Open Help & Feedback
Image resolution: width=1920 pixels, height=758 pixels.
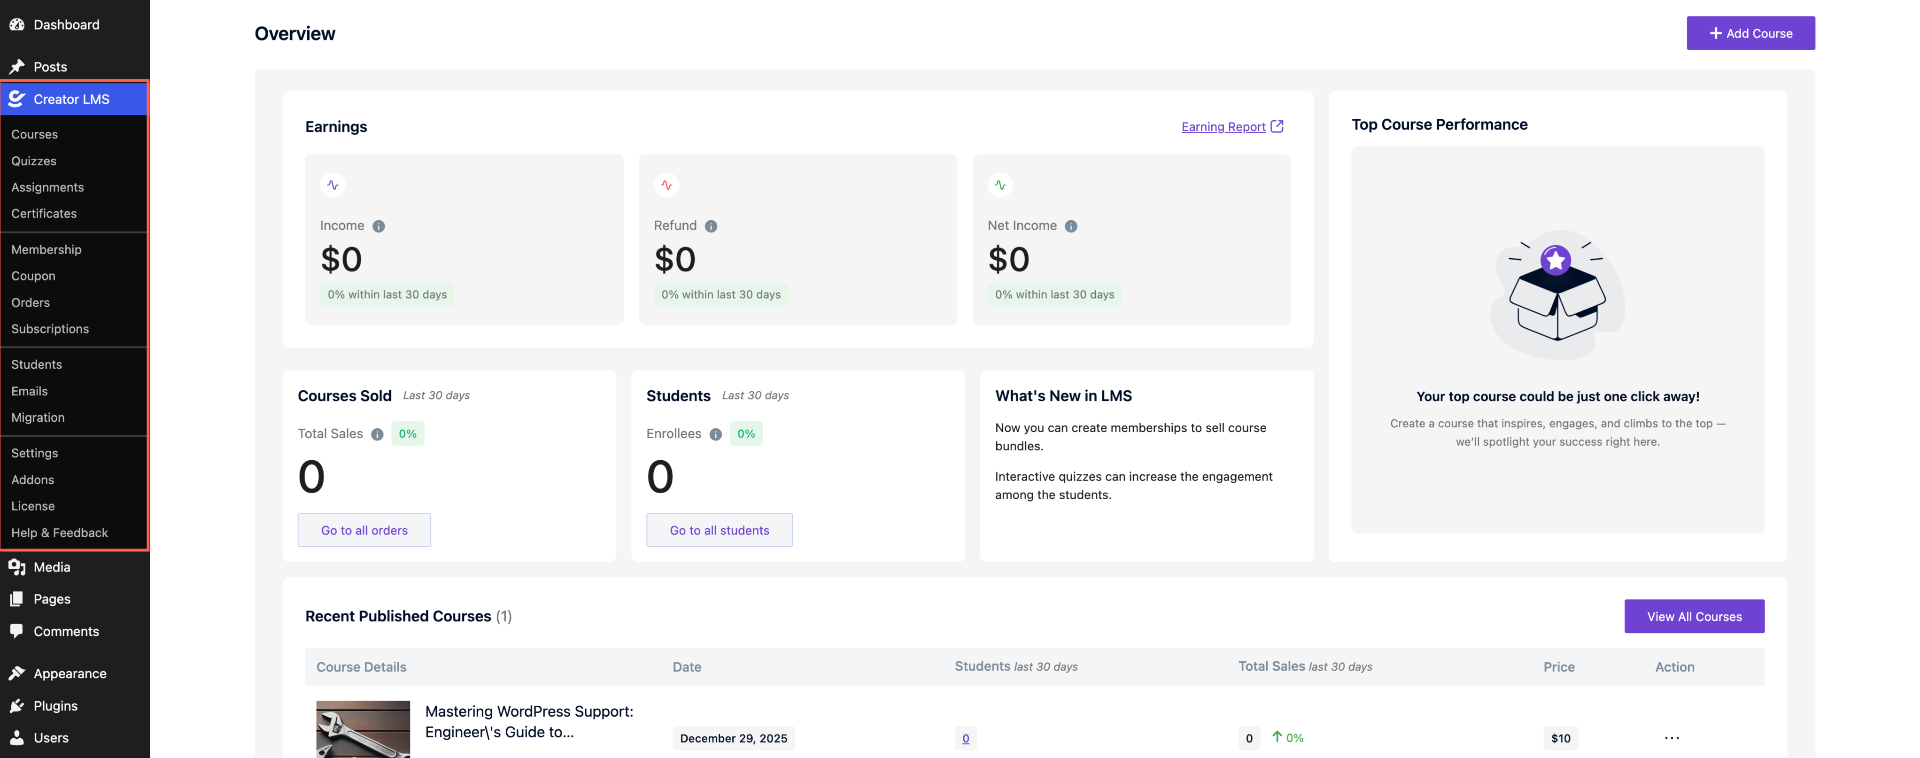(x=60, y=533)
